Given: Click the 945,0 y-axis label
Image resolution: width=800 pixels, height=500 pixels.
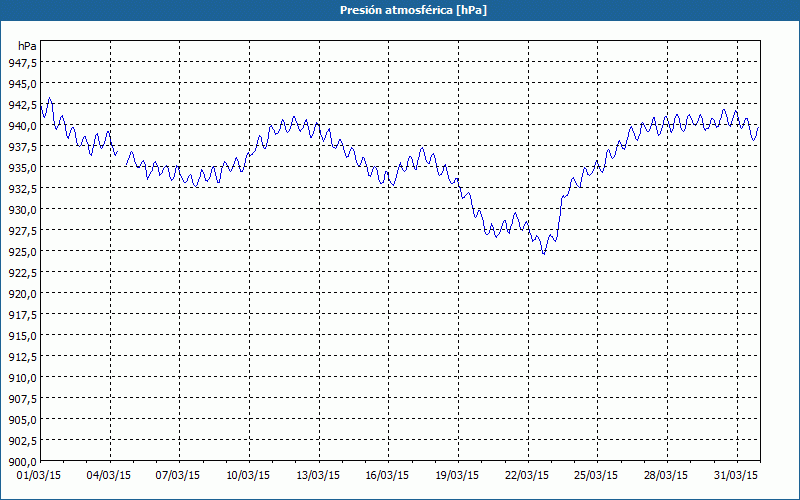Looking at the screenshot, I should tap(22, 83).
